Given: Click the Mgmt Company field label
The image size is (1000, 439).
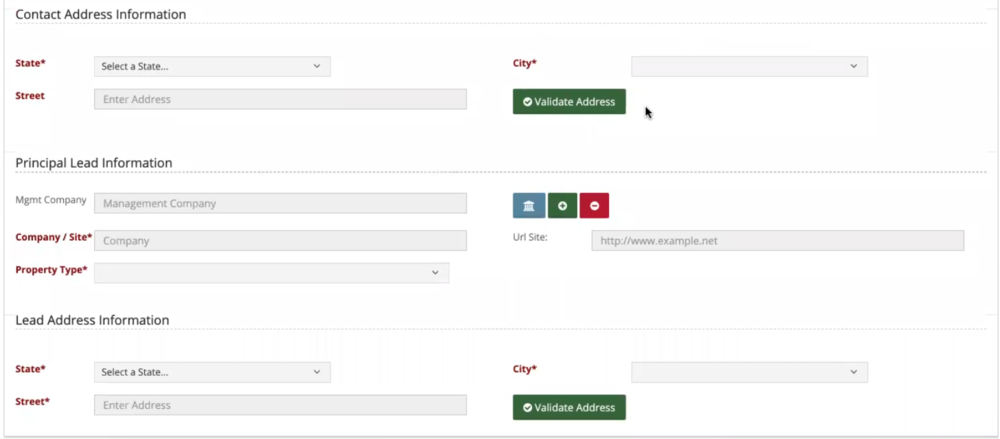Looking at the screenshot, I should 51,200.
